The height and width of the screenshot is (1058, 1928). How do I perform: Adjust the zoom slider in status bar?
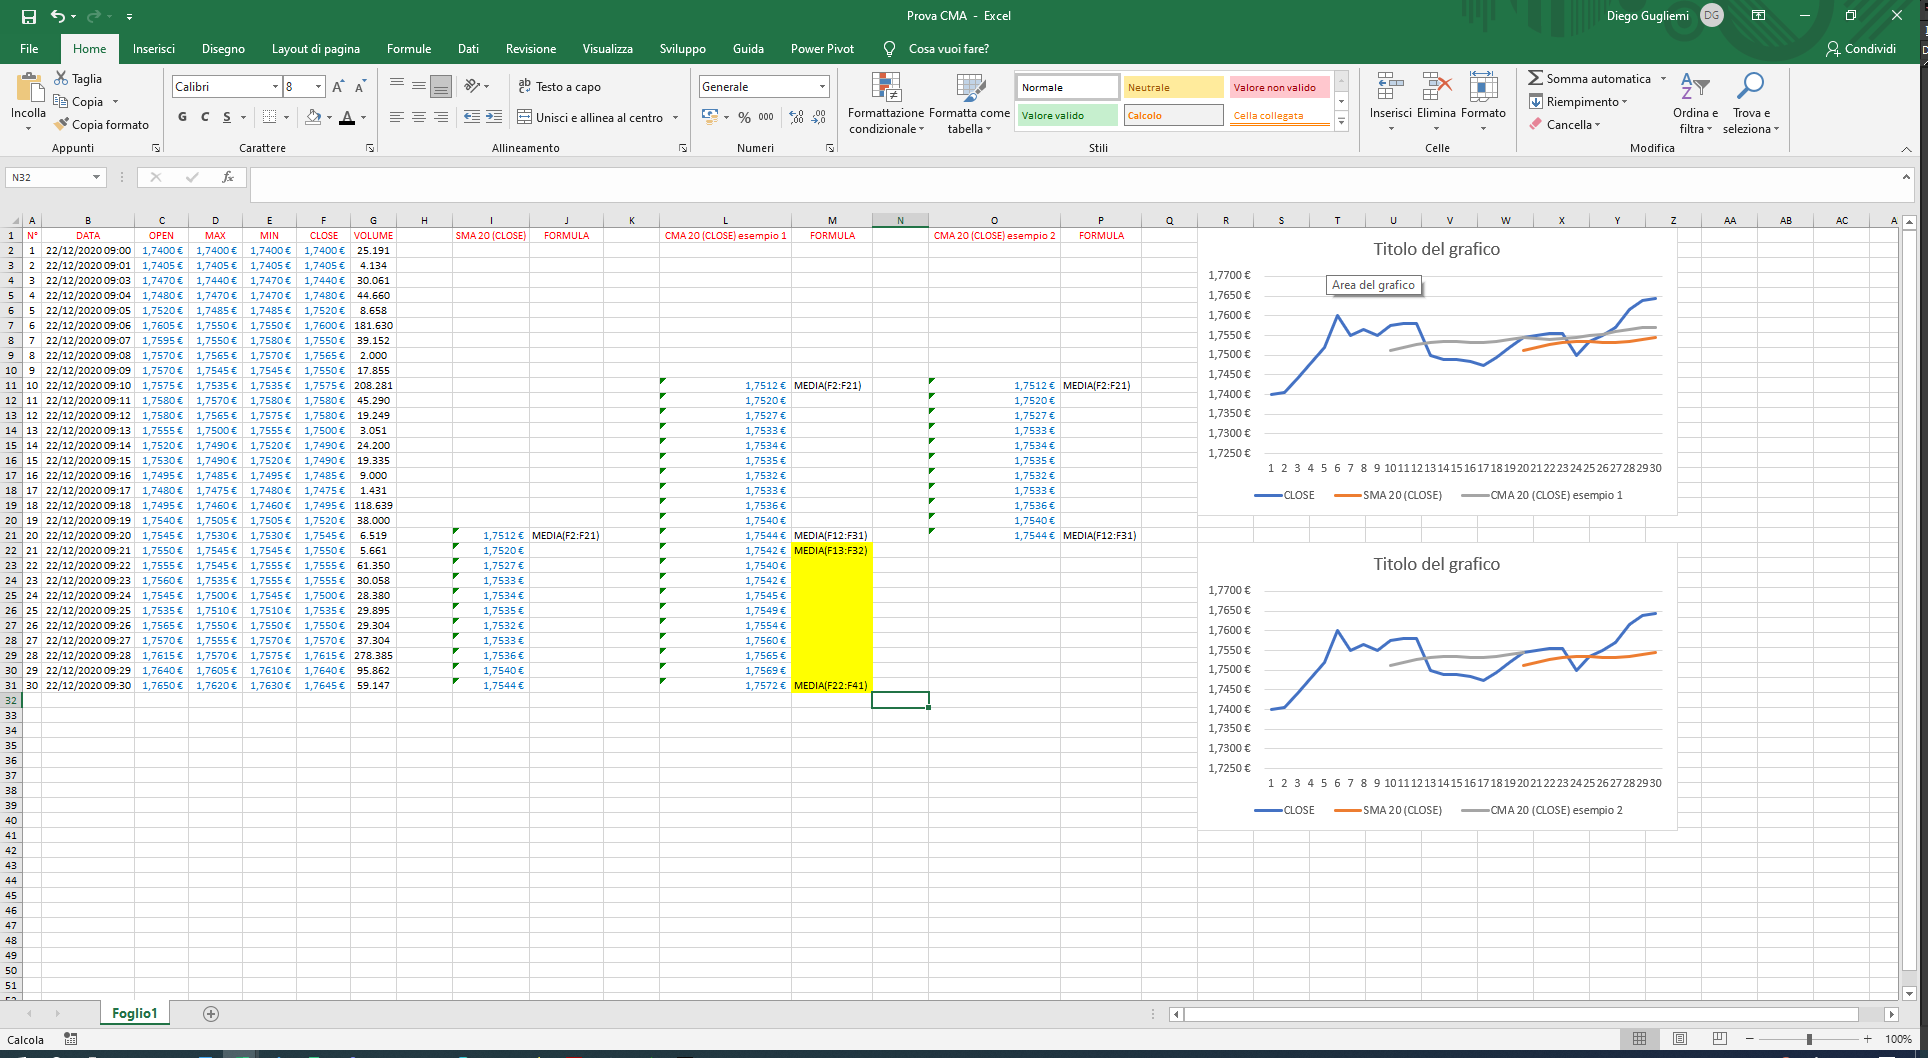click(1809, 1040)
